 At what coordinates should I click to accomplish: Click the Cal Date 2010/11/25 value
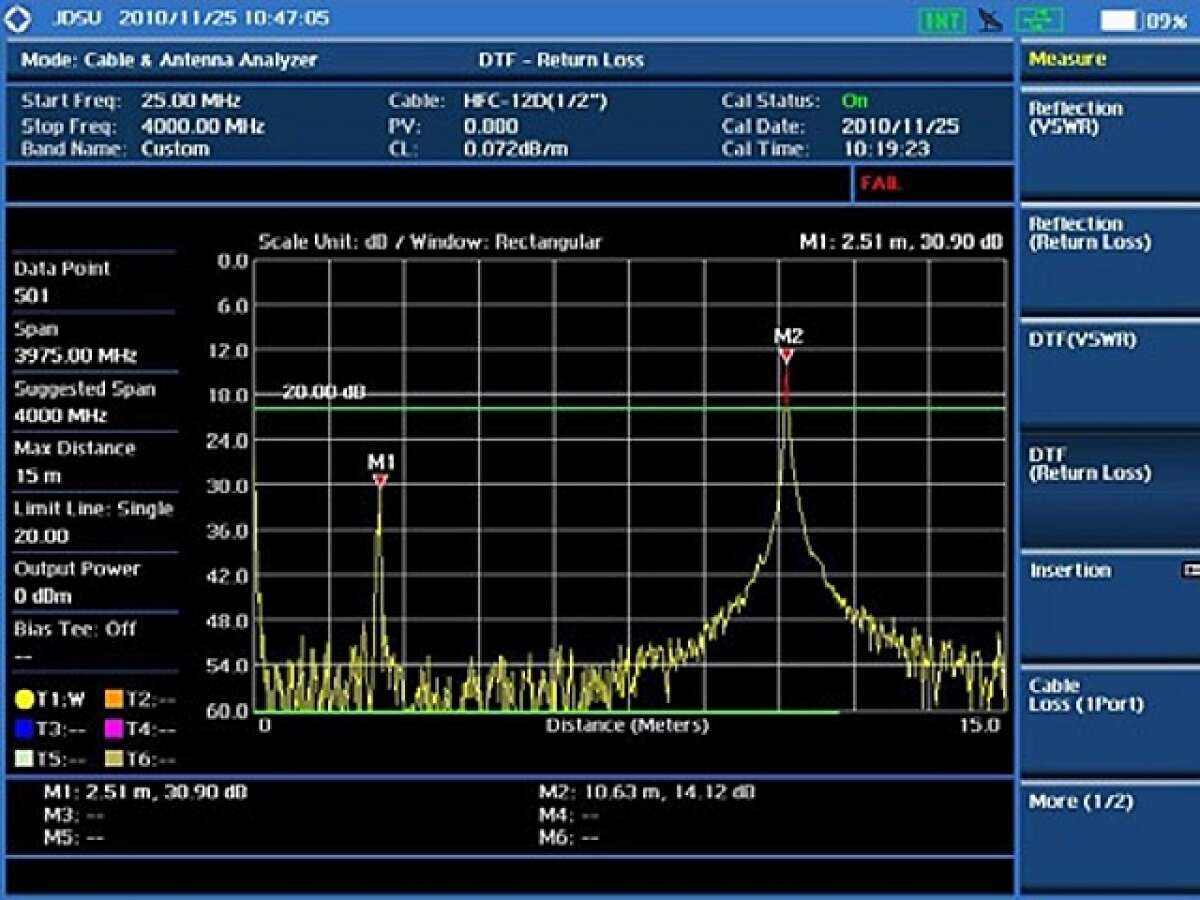coord(900,127)
